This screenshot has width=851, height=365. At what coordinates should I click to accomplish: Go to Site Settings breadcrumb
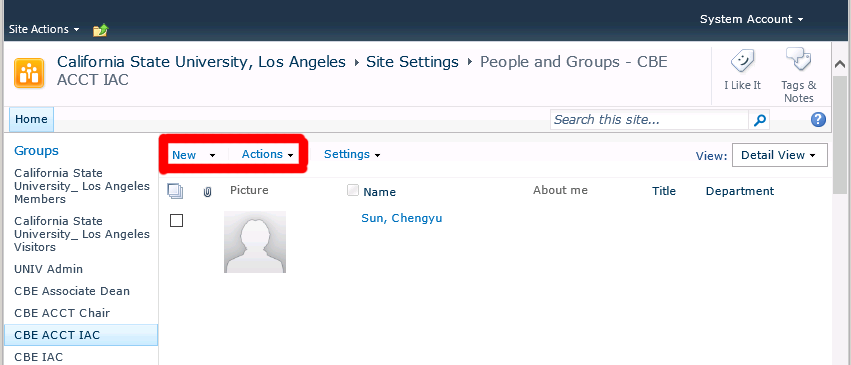[x=412, y=62]
